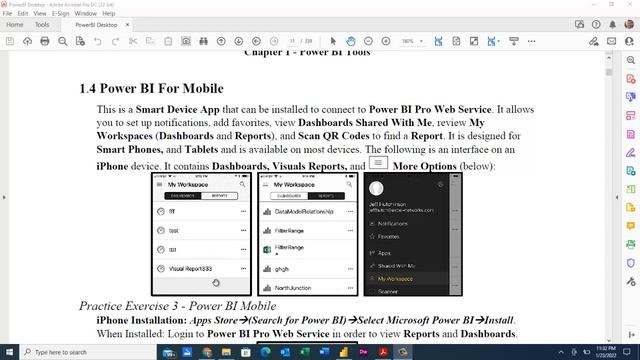Click the Upload to cloud icon

coord(27,41)
